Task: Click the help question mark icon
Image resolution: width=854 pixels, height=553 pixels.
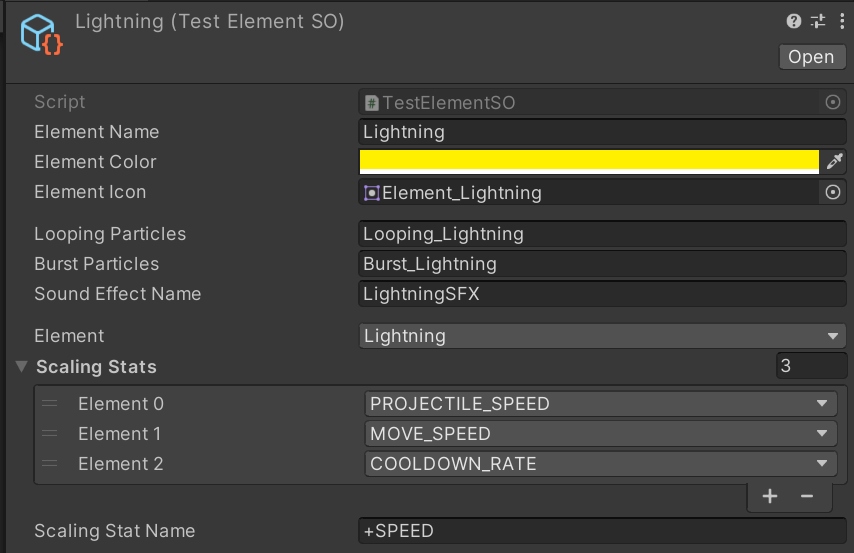Action: pos(794,21)
